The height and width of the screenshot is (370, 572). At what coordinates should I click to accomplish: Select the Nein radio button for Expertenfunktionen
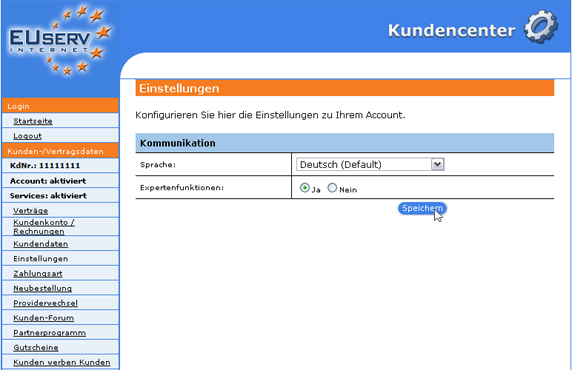click(332, 188)
